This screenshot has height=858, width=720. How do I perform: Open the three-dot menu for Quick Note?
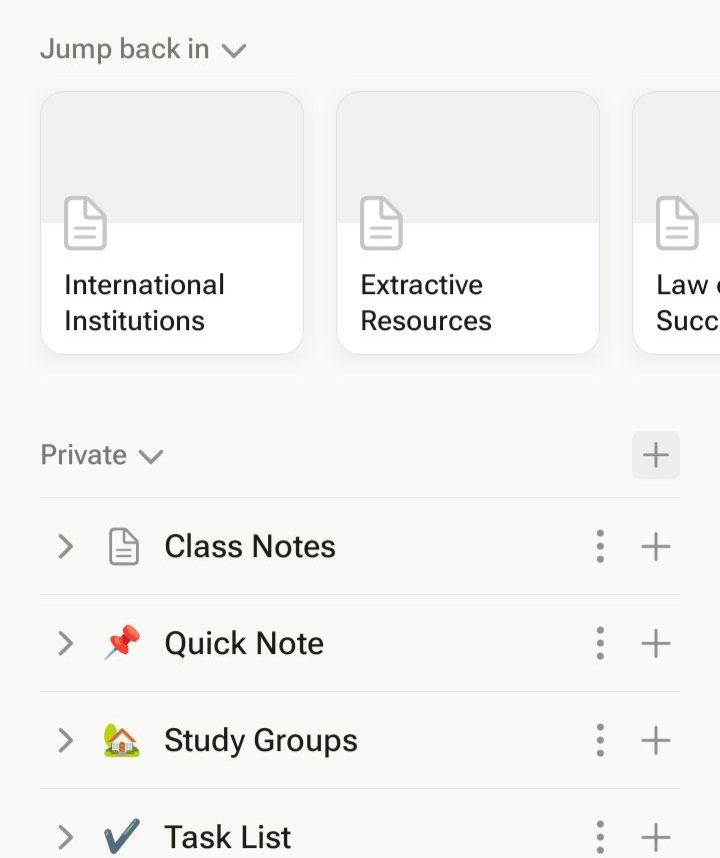click(x=600, y=643)
